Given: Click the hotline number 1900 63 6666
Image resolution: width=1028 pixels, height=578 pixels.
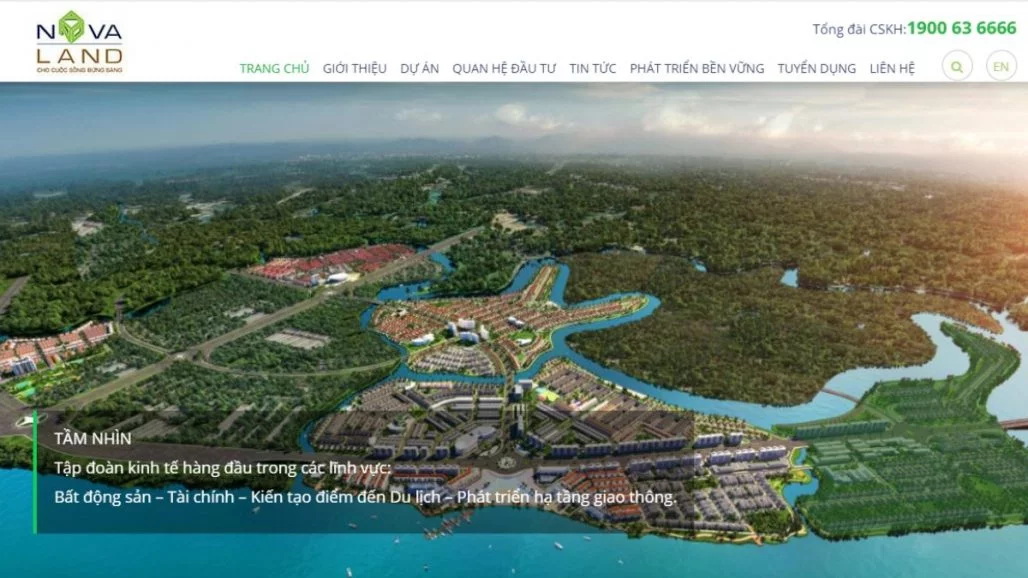Looking at the screenshot, I should point(962,28).
